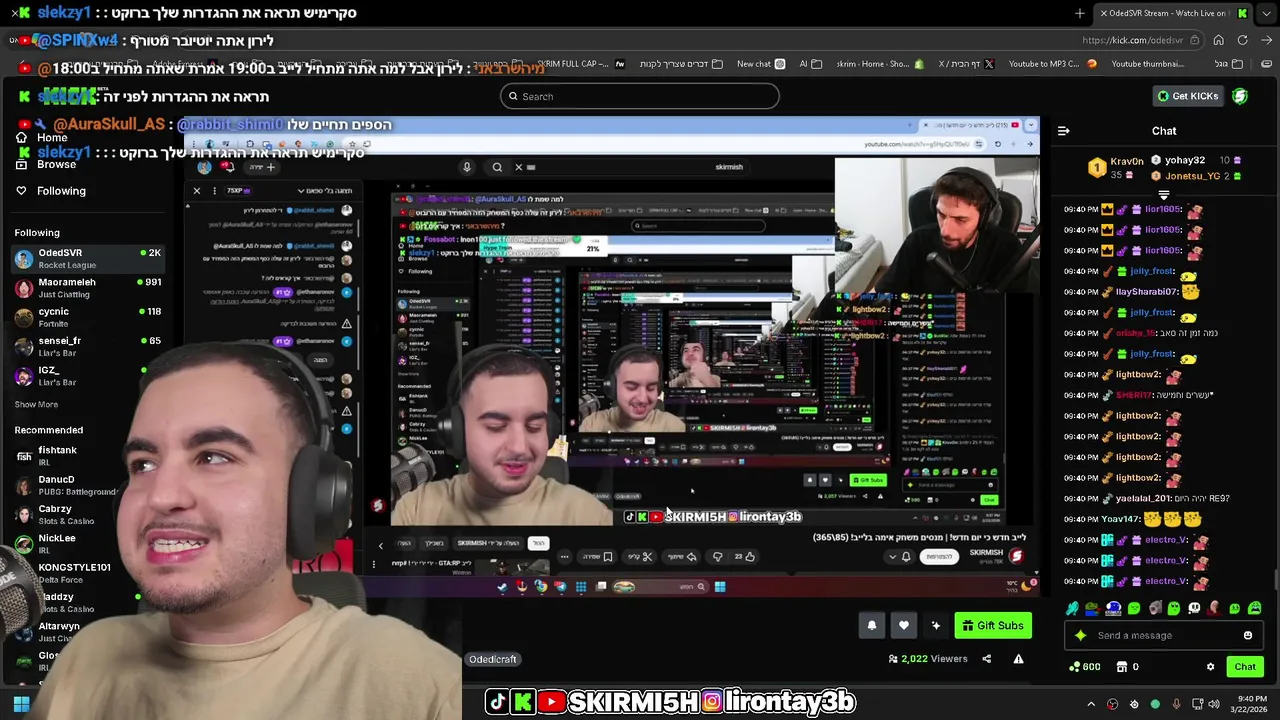Follow the channel with the heart icon
This screenshot has width=1280, height=720.
click(x=903, y=626)
